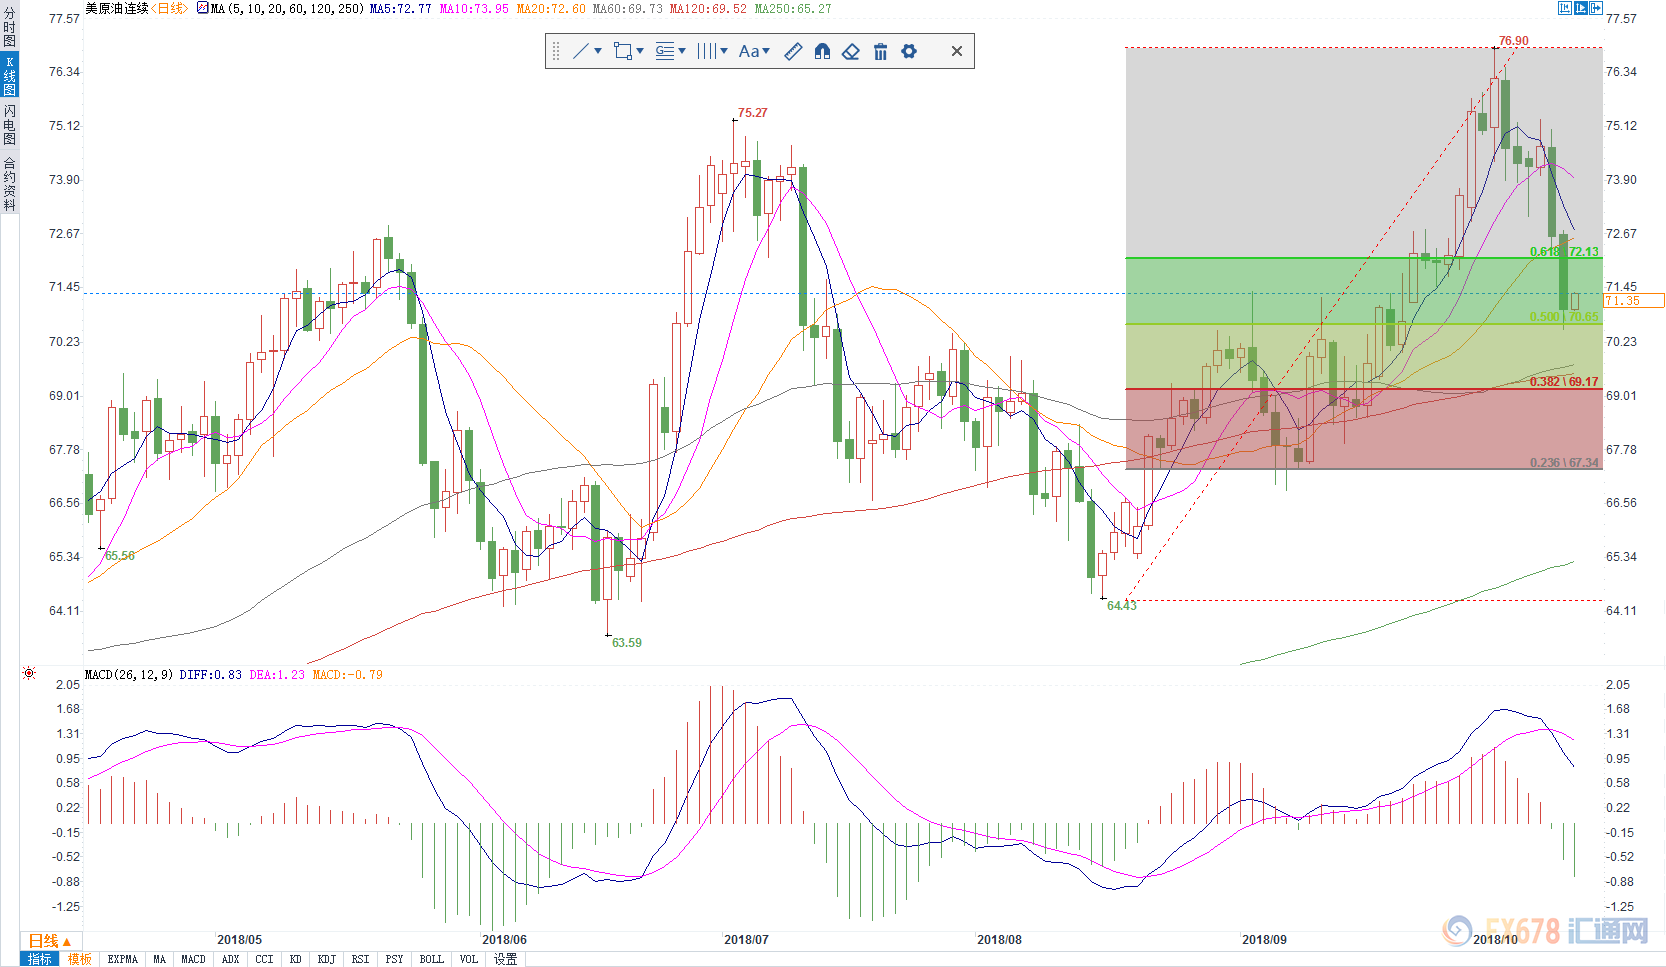The height and width of the screenshot is (967, 1666).
Task: Click the MA20:72.60 legend value
Action: coord(551,8)
